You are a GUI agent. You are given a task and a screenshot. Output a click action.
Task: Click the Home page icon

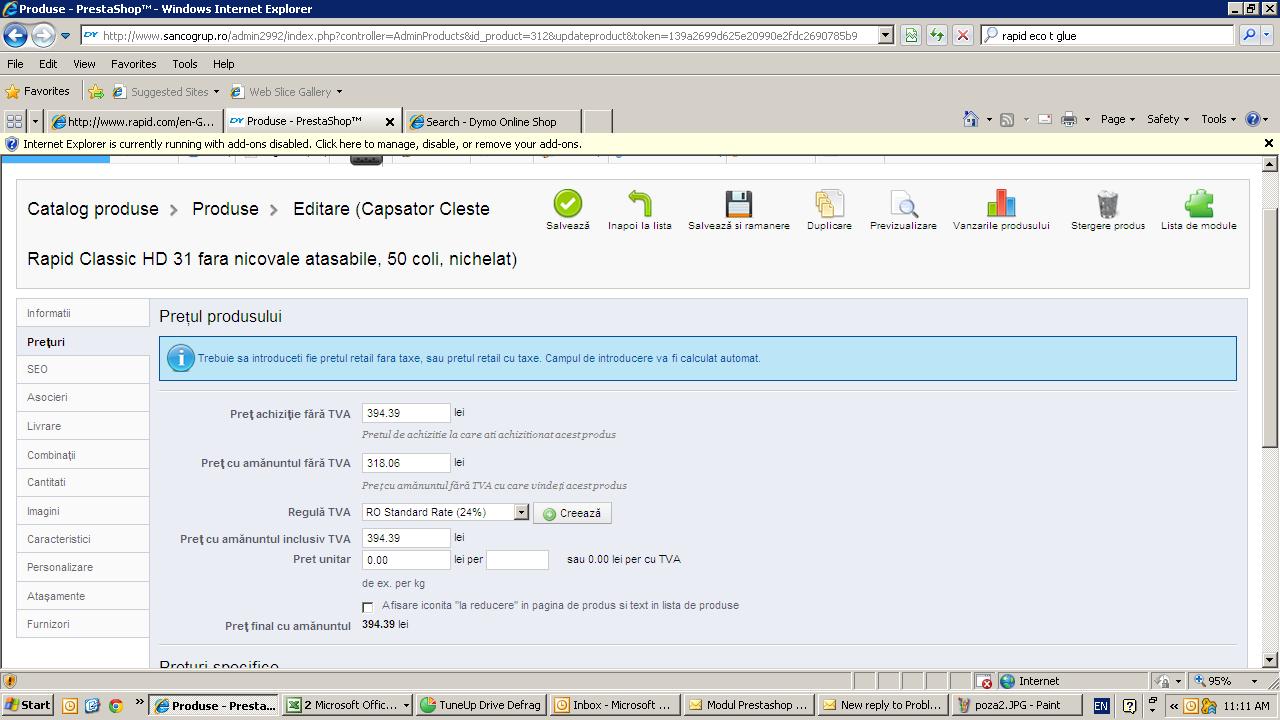point(970,119)
